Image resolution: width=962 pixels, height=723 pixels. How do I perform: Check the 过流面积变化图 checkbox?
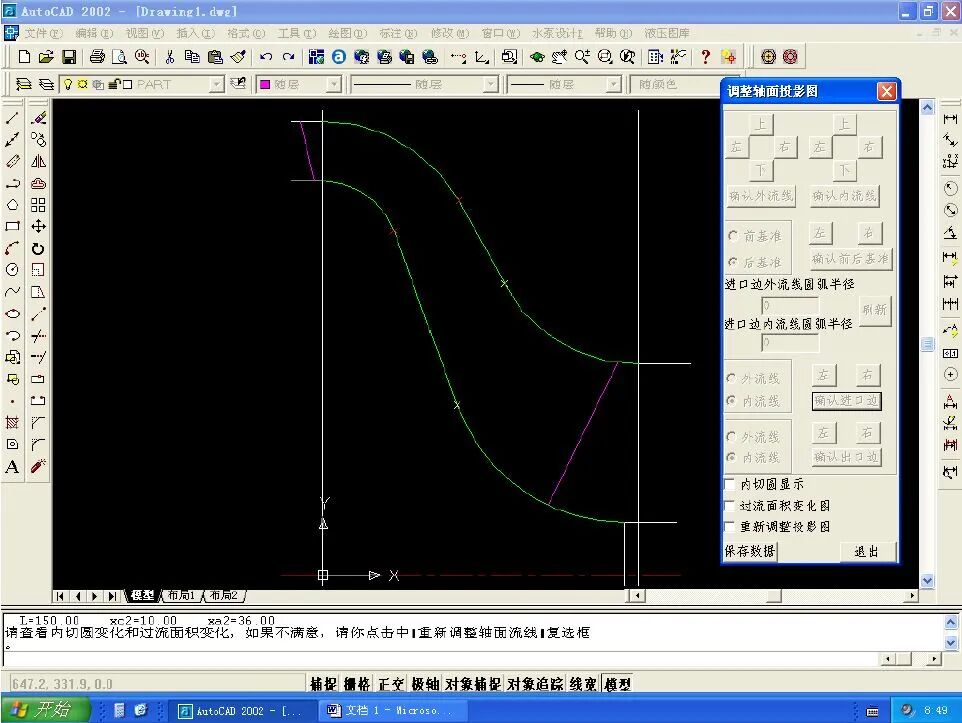(x=729, y=506)
